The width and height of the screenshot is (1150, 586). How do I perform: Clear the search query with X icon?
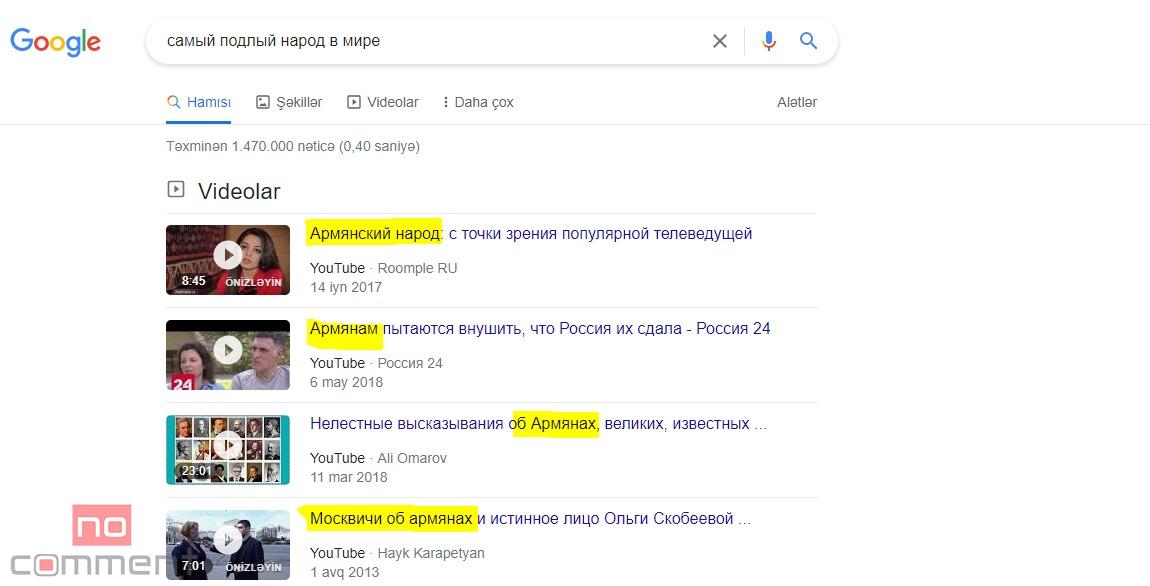pyautogui.click(x=719, y=41)
